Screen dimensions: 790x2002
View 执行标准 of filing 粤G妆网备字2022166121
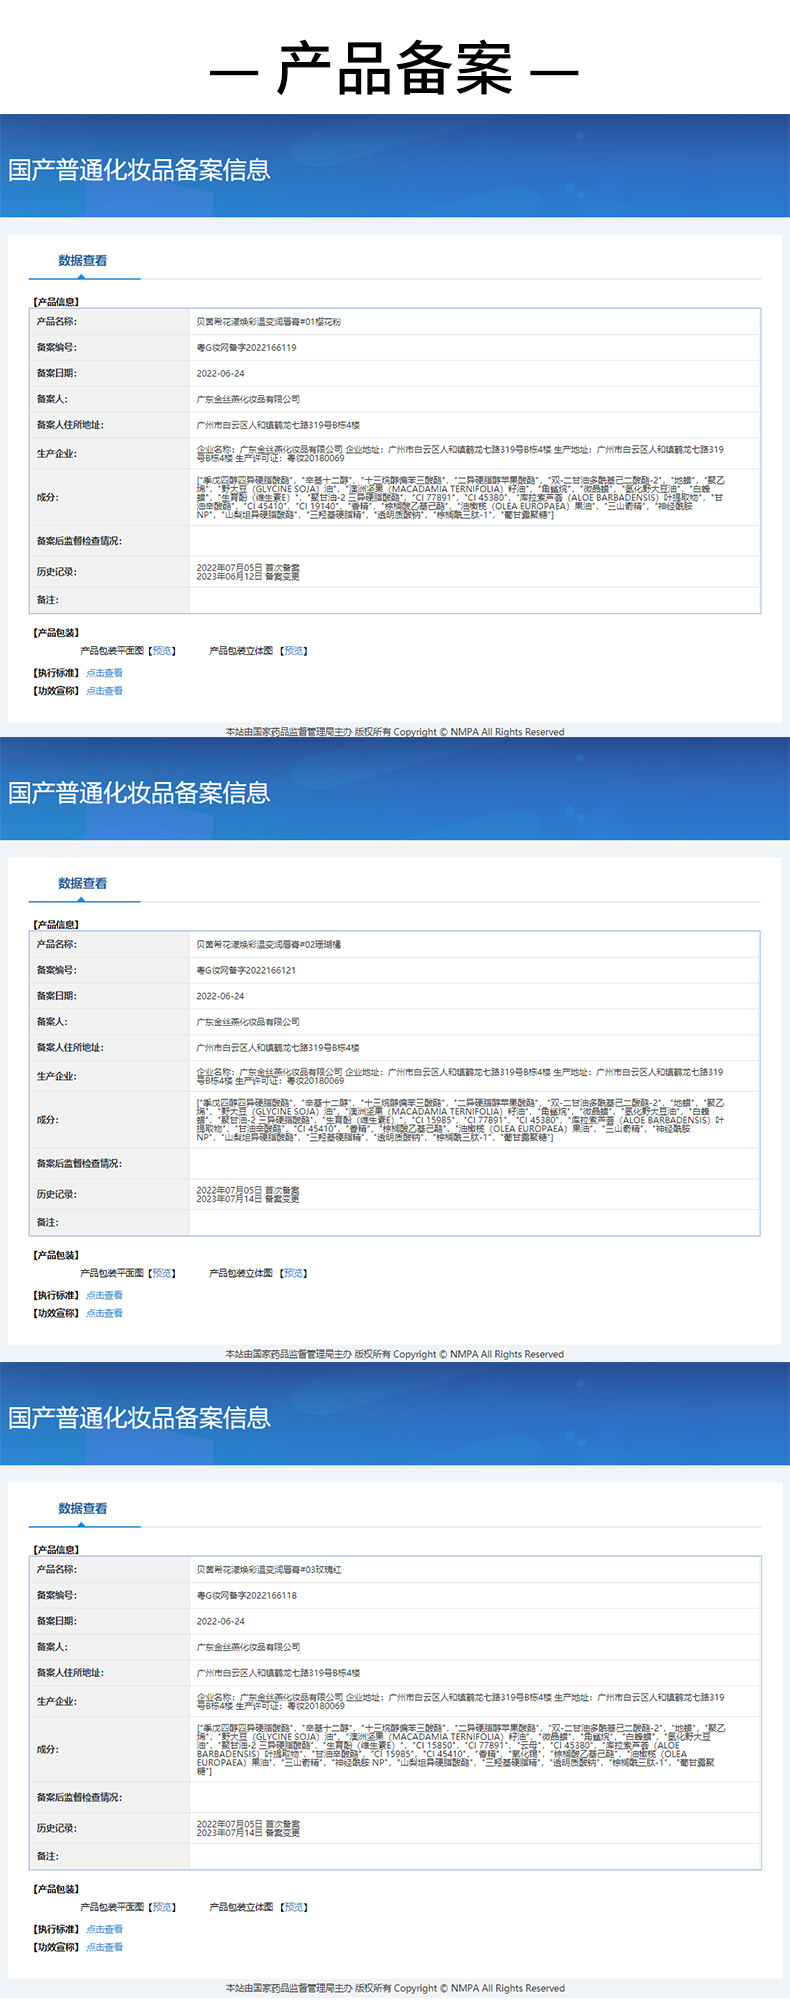(104, 1295)
